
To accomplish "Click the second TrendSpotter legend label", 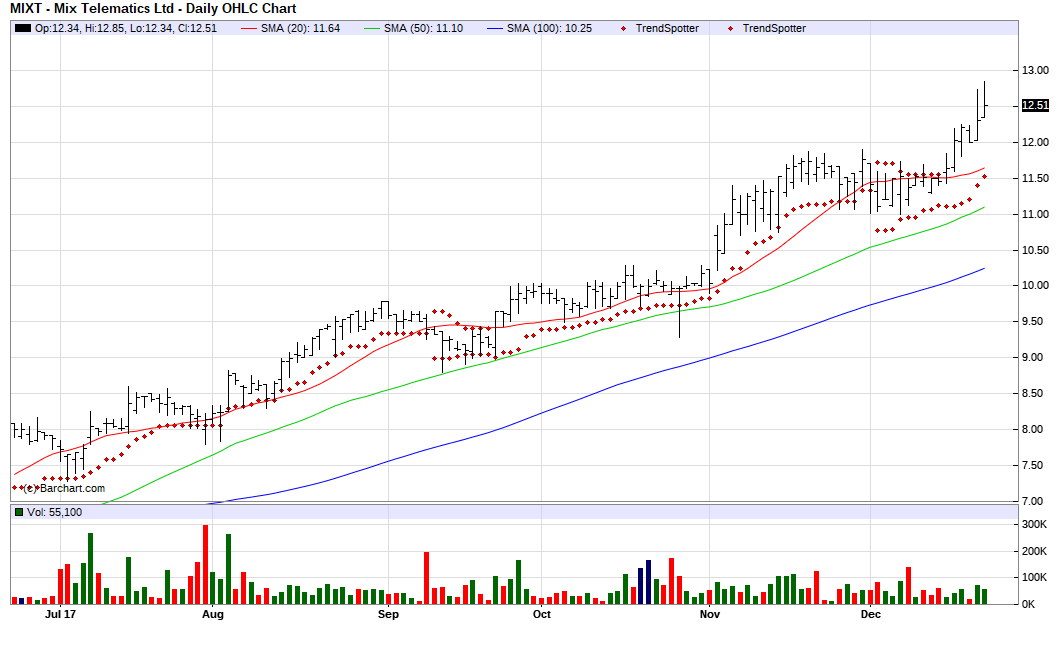I will (x=773, y=28).
